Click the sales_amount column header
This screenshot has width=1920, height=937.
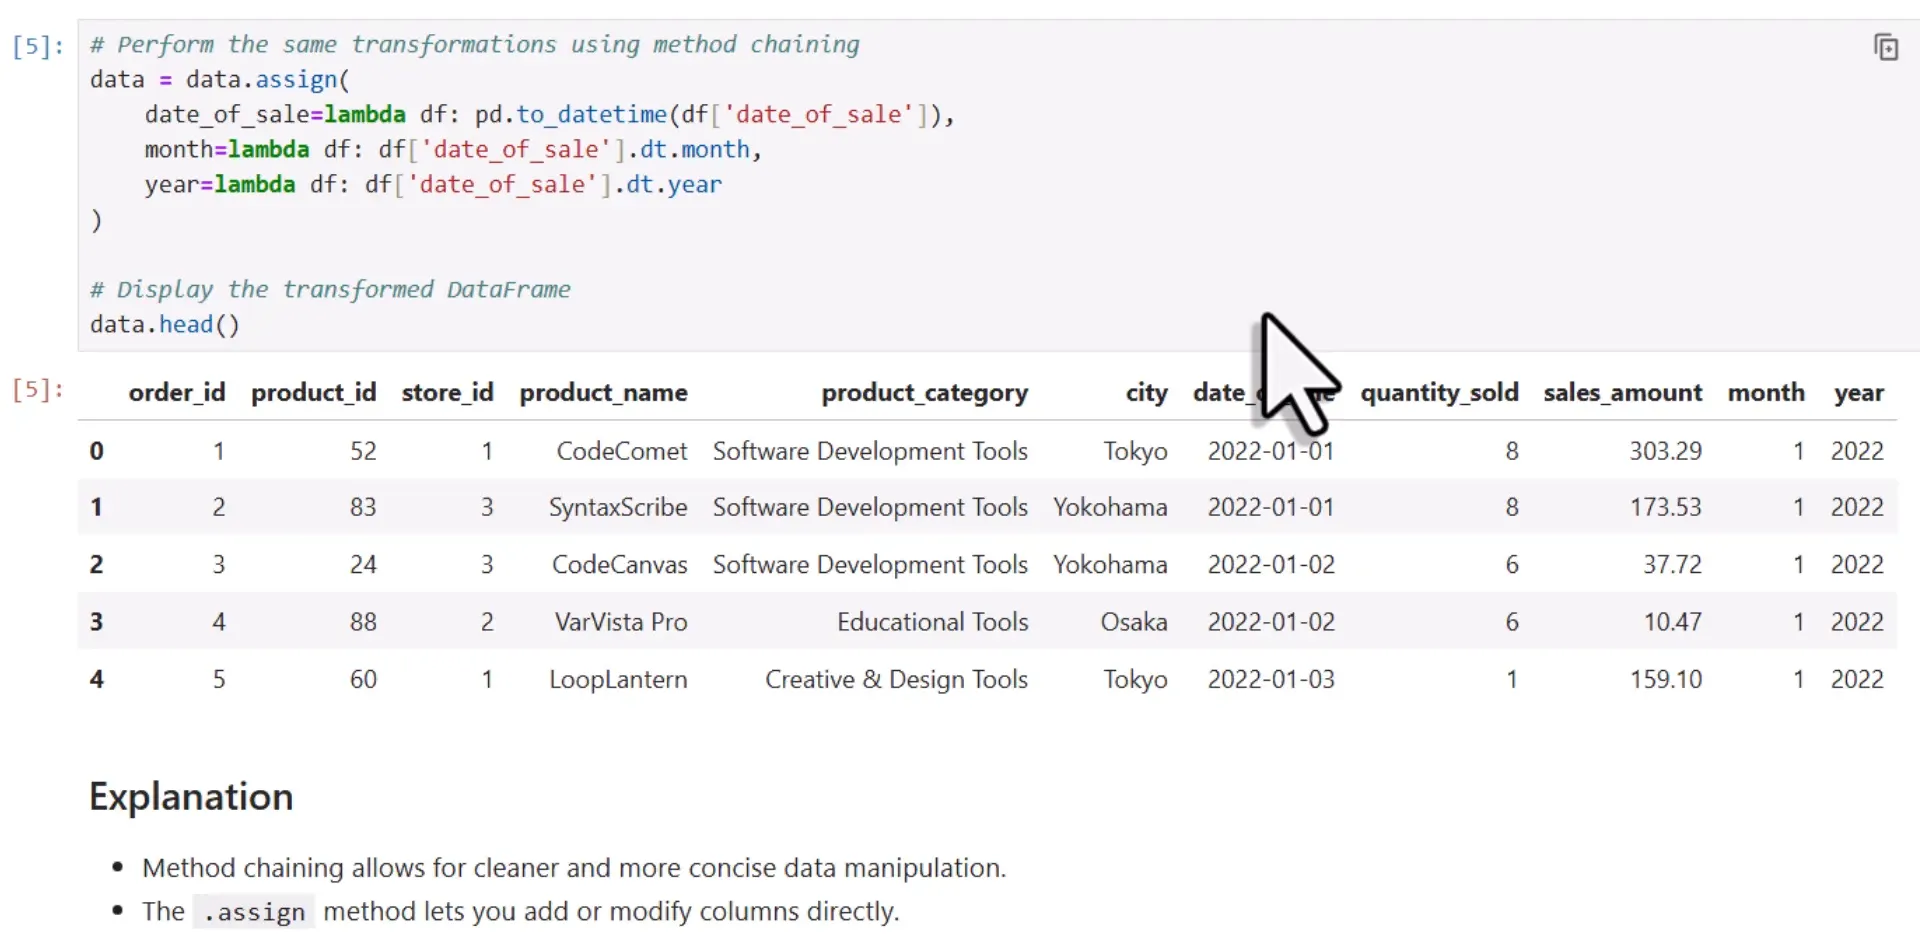[1623, 393]
